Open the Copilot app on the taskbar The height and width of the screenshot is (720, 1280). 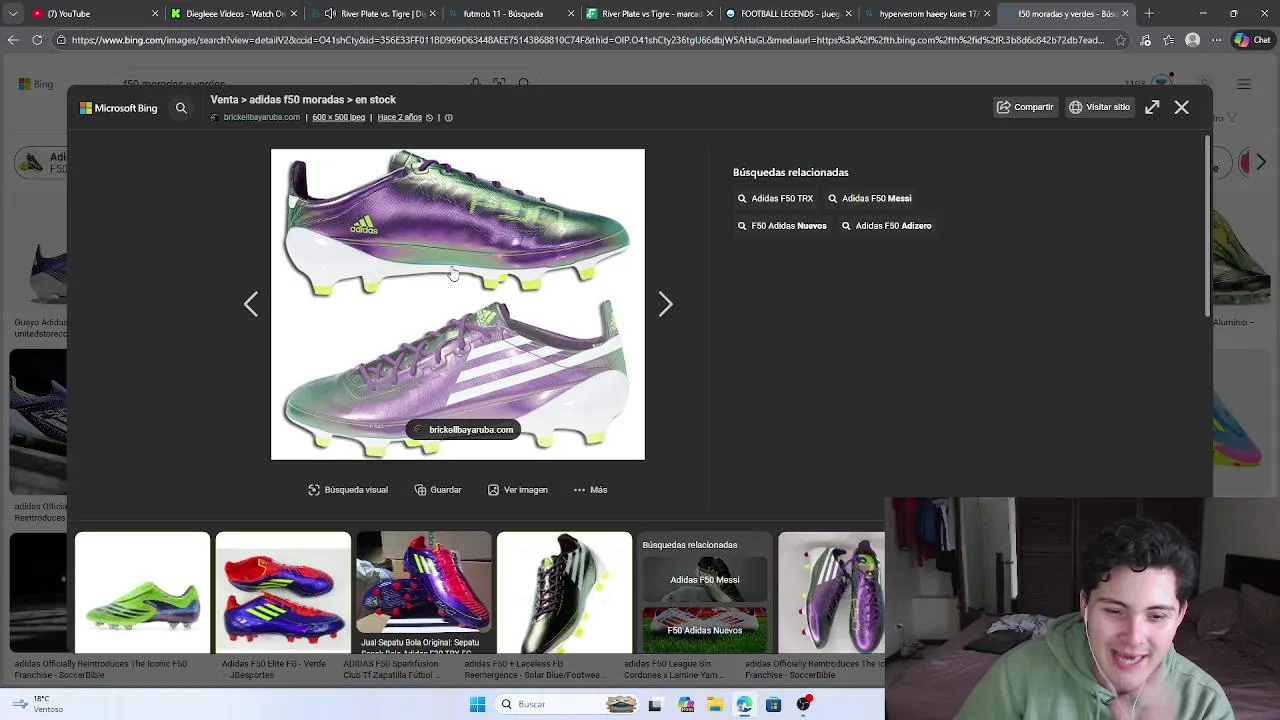click(686, 705)
